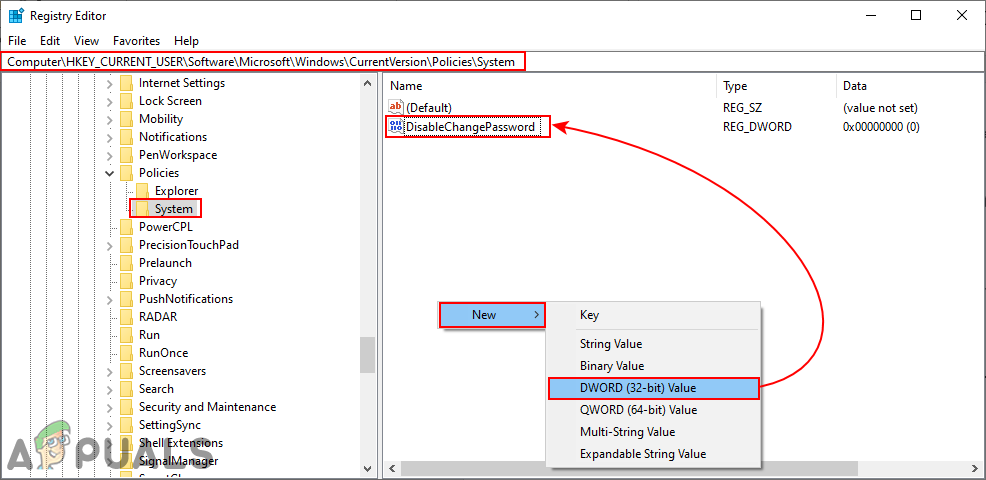This screenshot has width=986, height=480.
Task: Select the DisableChangePassword value name
Action: (470, 127)
